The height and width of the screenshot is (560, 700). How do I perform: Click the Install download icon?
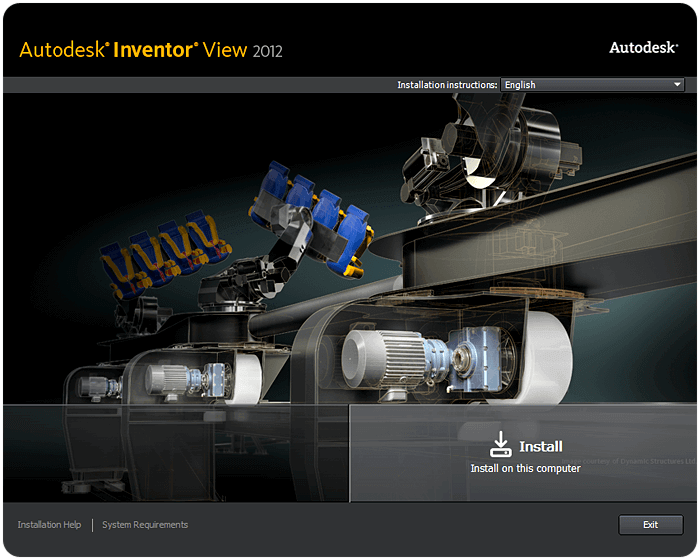pos(500,444)
